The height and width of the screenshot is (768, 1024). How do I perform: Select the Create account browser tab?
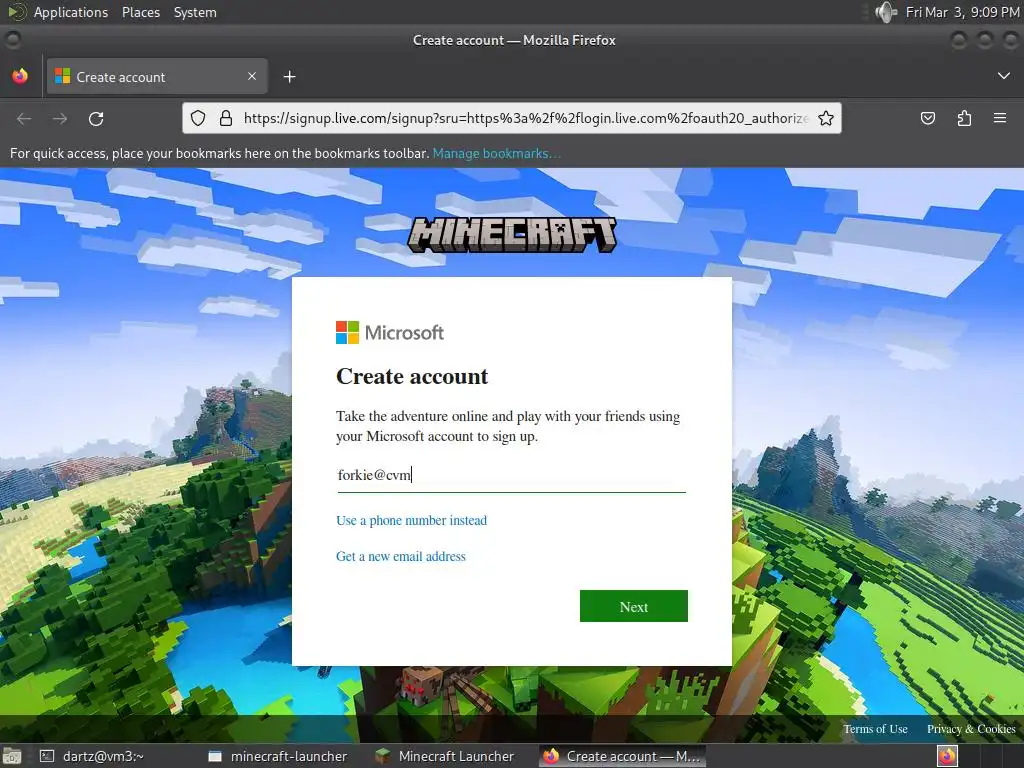click(157, 77)
